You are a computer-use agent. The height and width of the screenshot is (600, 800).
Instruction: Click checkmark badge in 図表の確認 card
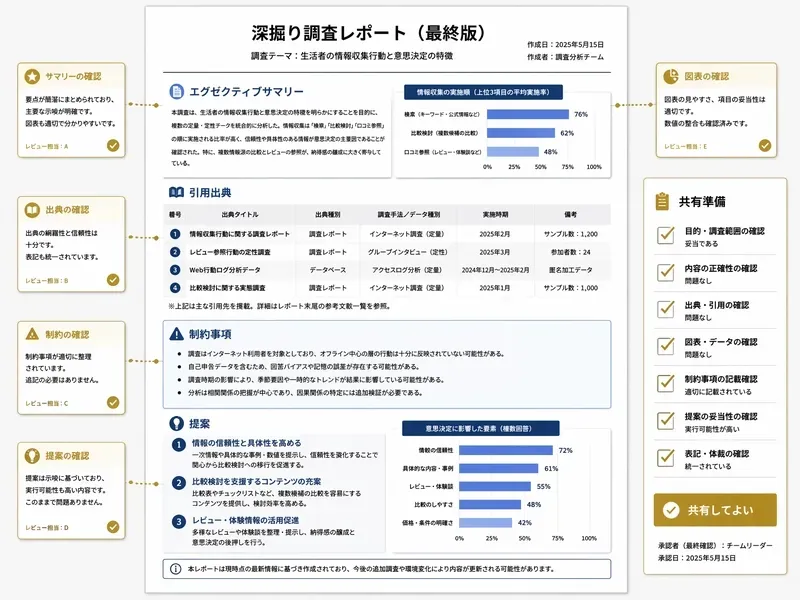(765, 145)
